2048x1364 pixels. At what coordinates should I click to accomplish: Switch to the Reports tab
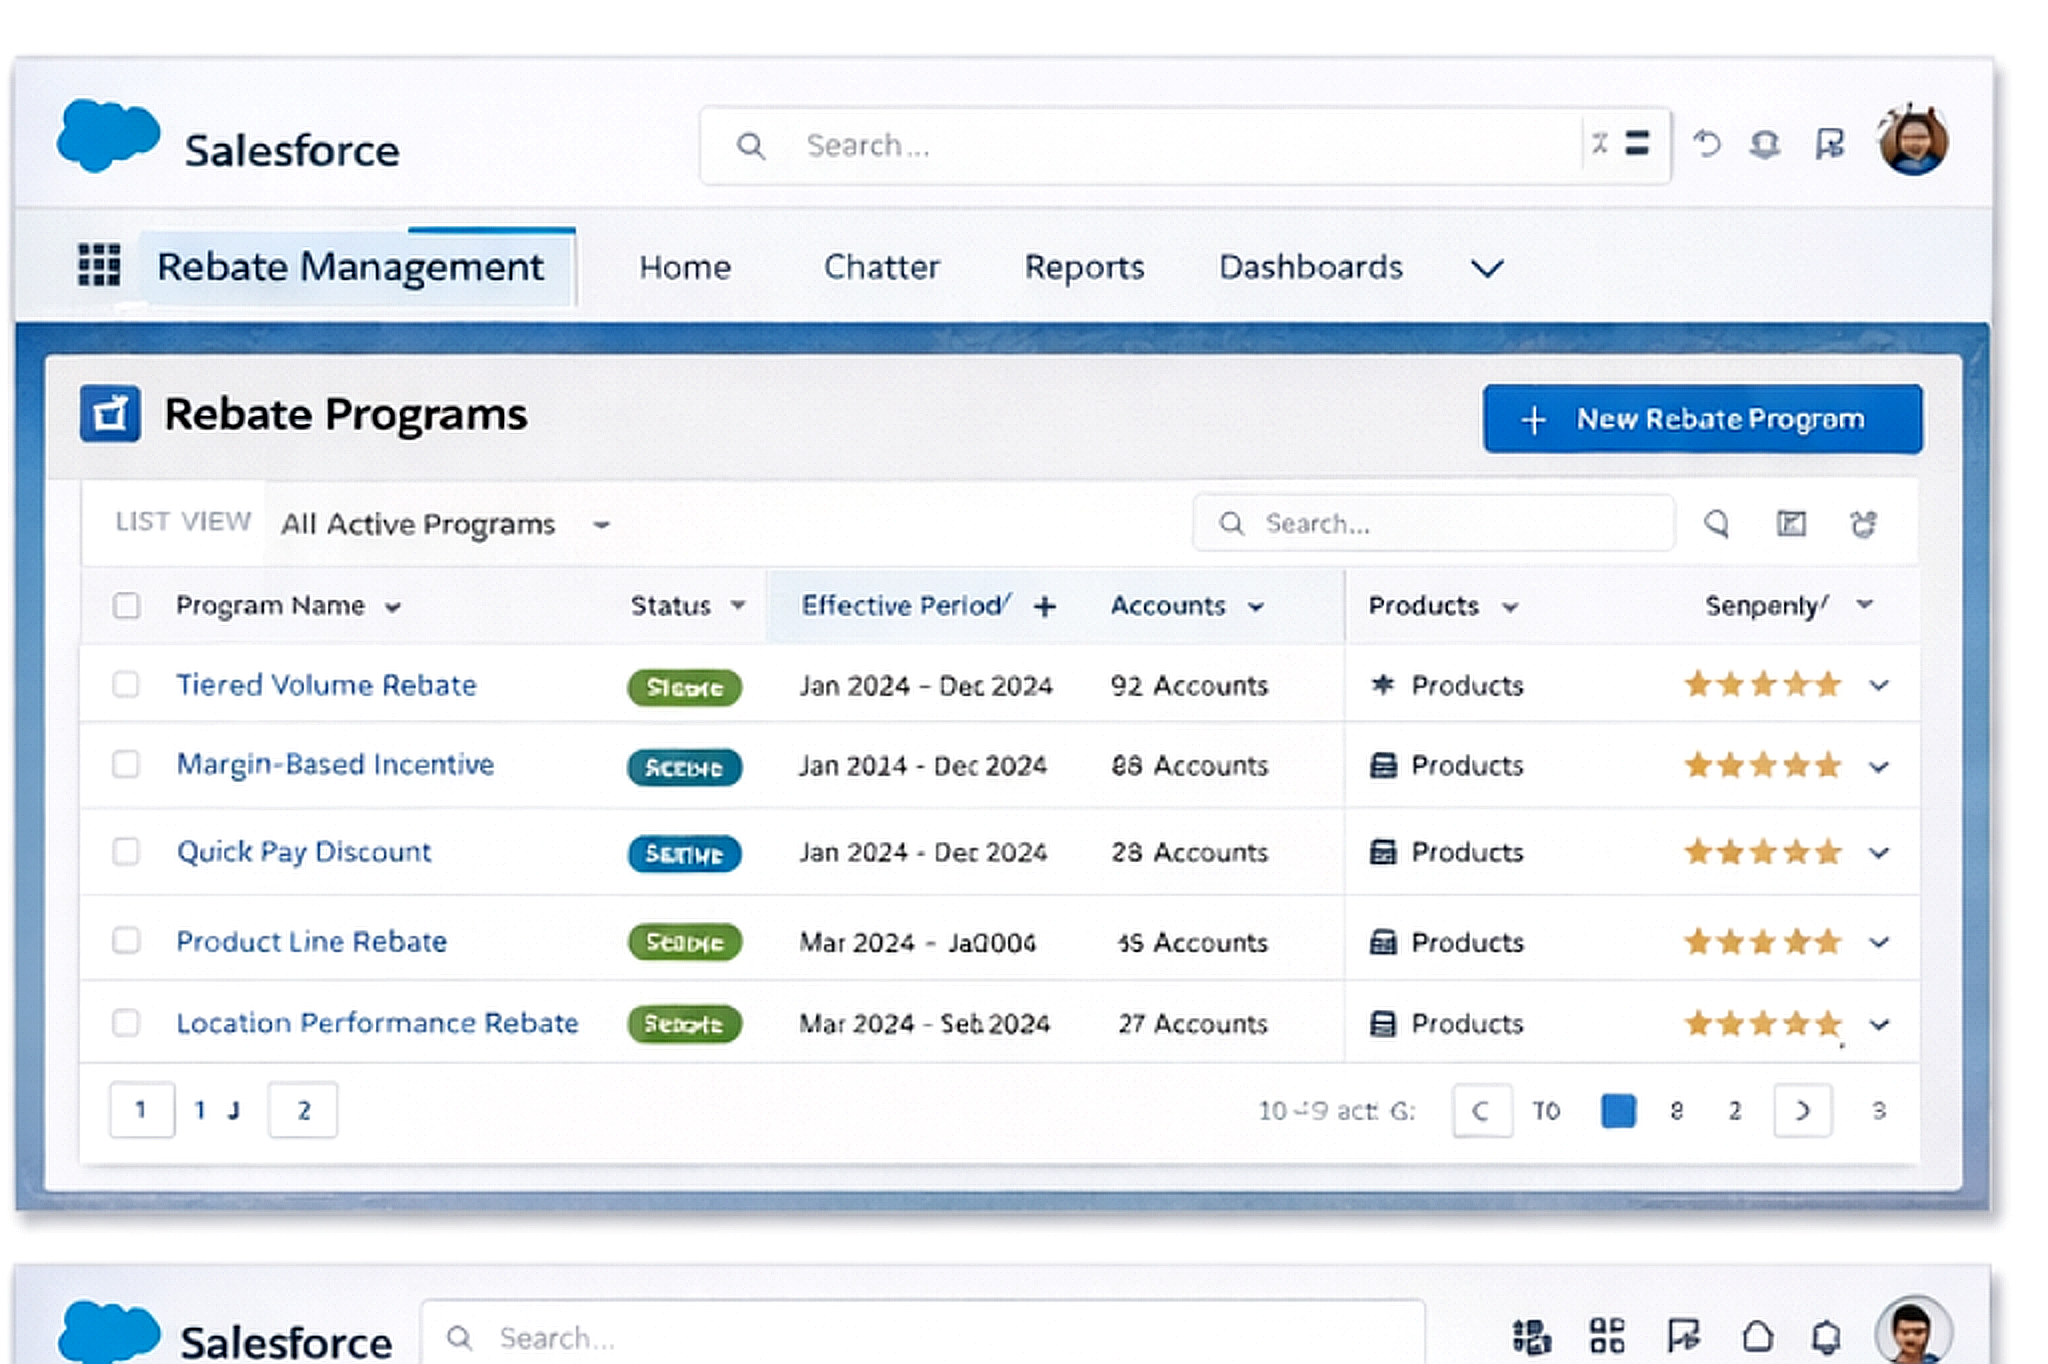1084,267
